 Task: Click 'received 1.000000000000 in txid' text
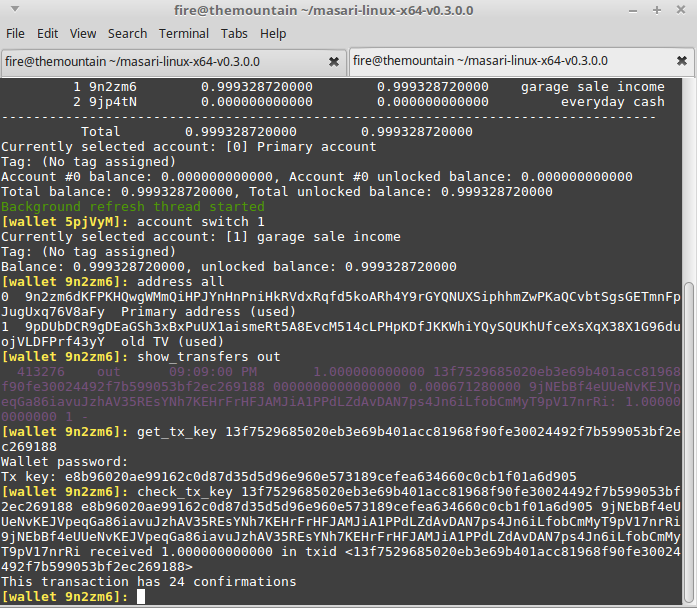pyautogui.click(x=213, y=552)
